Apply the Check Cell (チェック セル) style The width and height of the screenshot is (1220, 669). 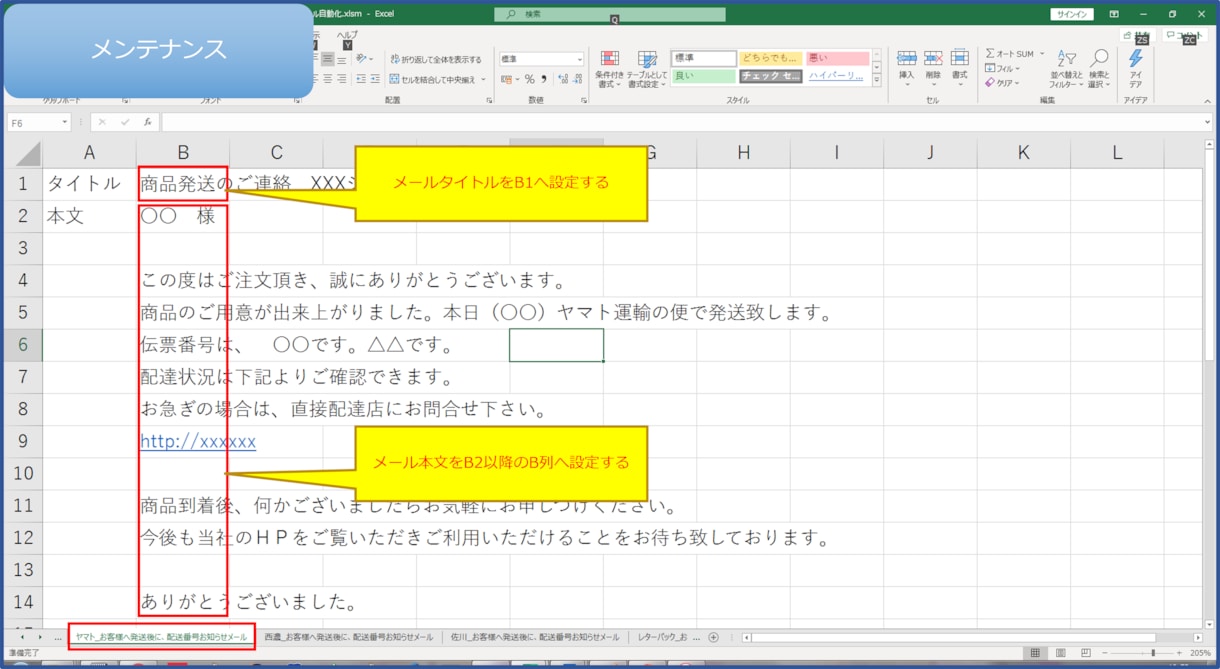pos(770,75)
